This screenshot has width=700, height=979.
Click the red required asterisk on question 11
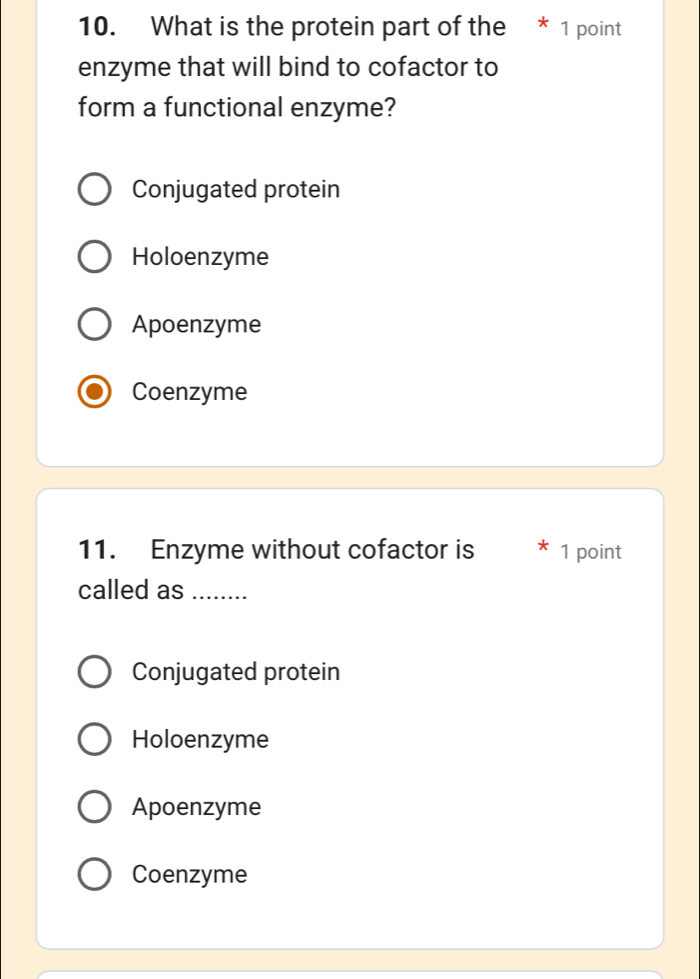(541, 549)
